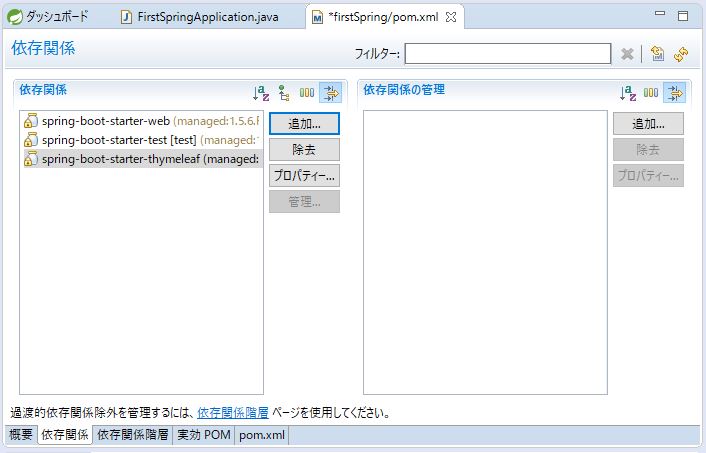This screenshot has height=453, width=706.
Task: Switch to the 依存関係 bottom tab
Action: [65, 435]
